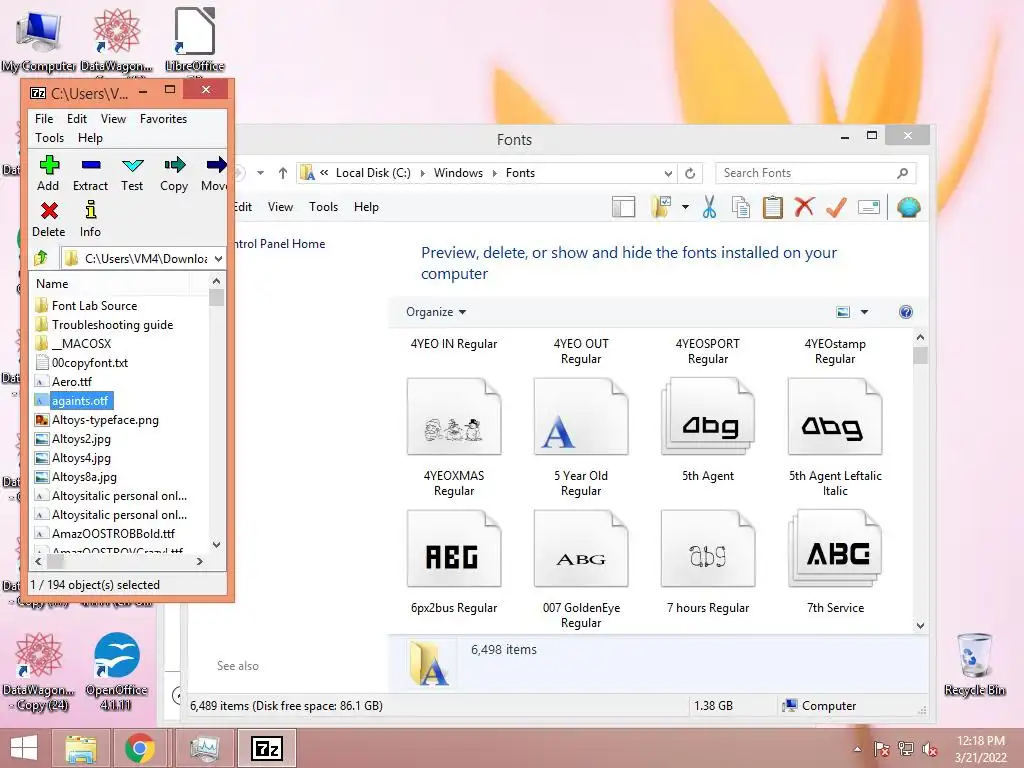
Task: Click the 7-Zip taskbar button
Action: tap(267, 748)
